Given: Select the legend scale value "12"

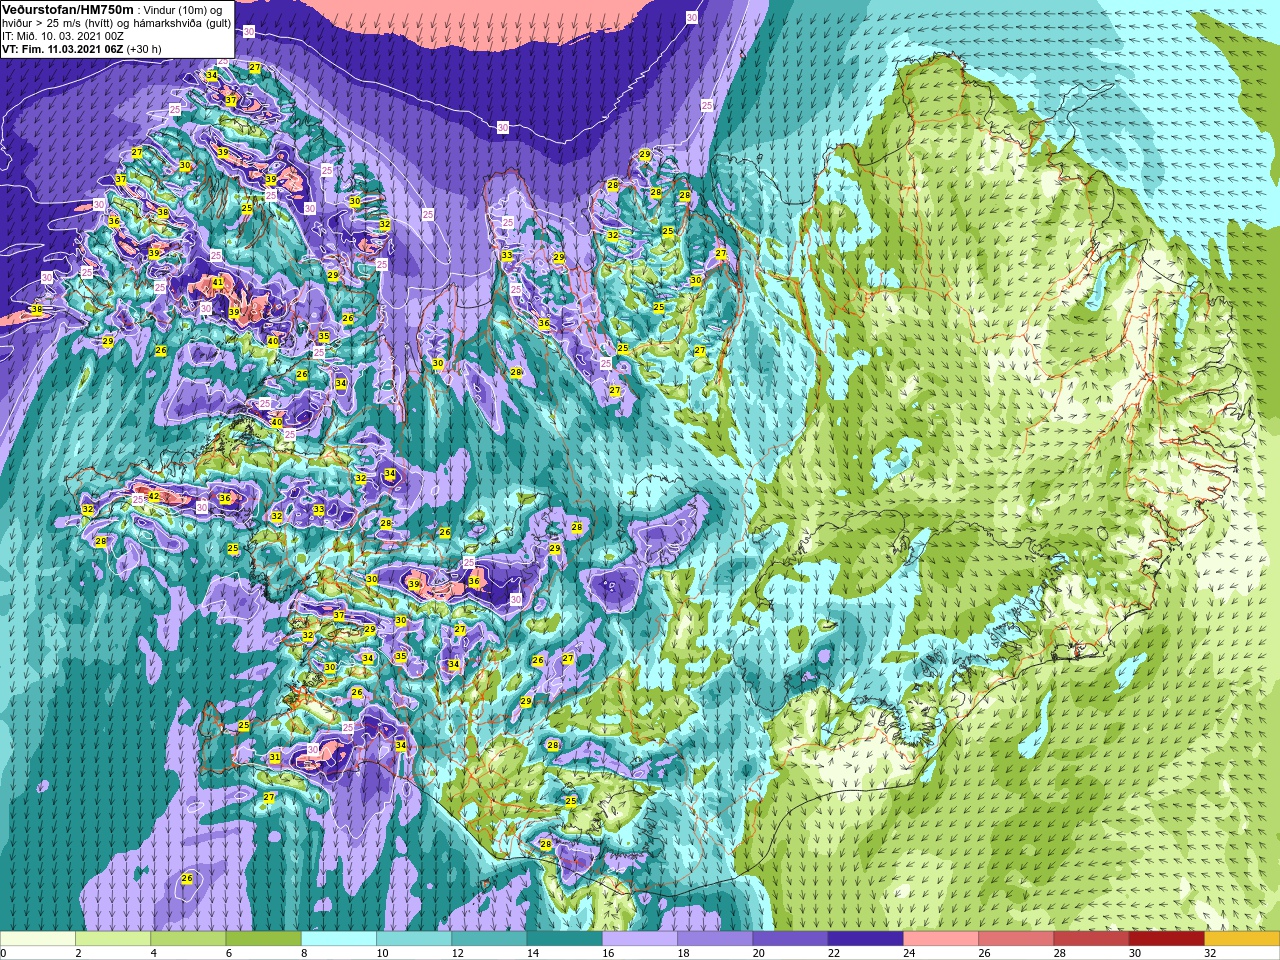Looking at the screenshot, I should (457, 953).
